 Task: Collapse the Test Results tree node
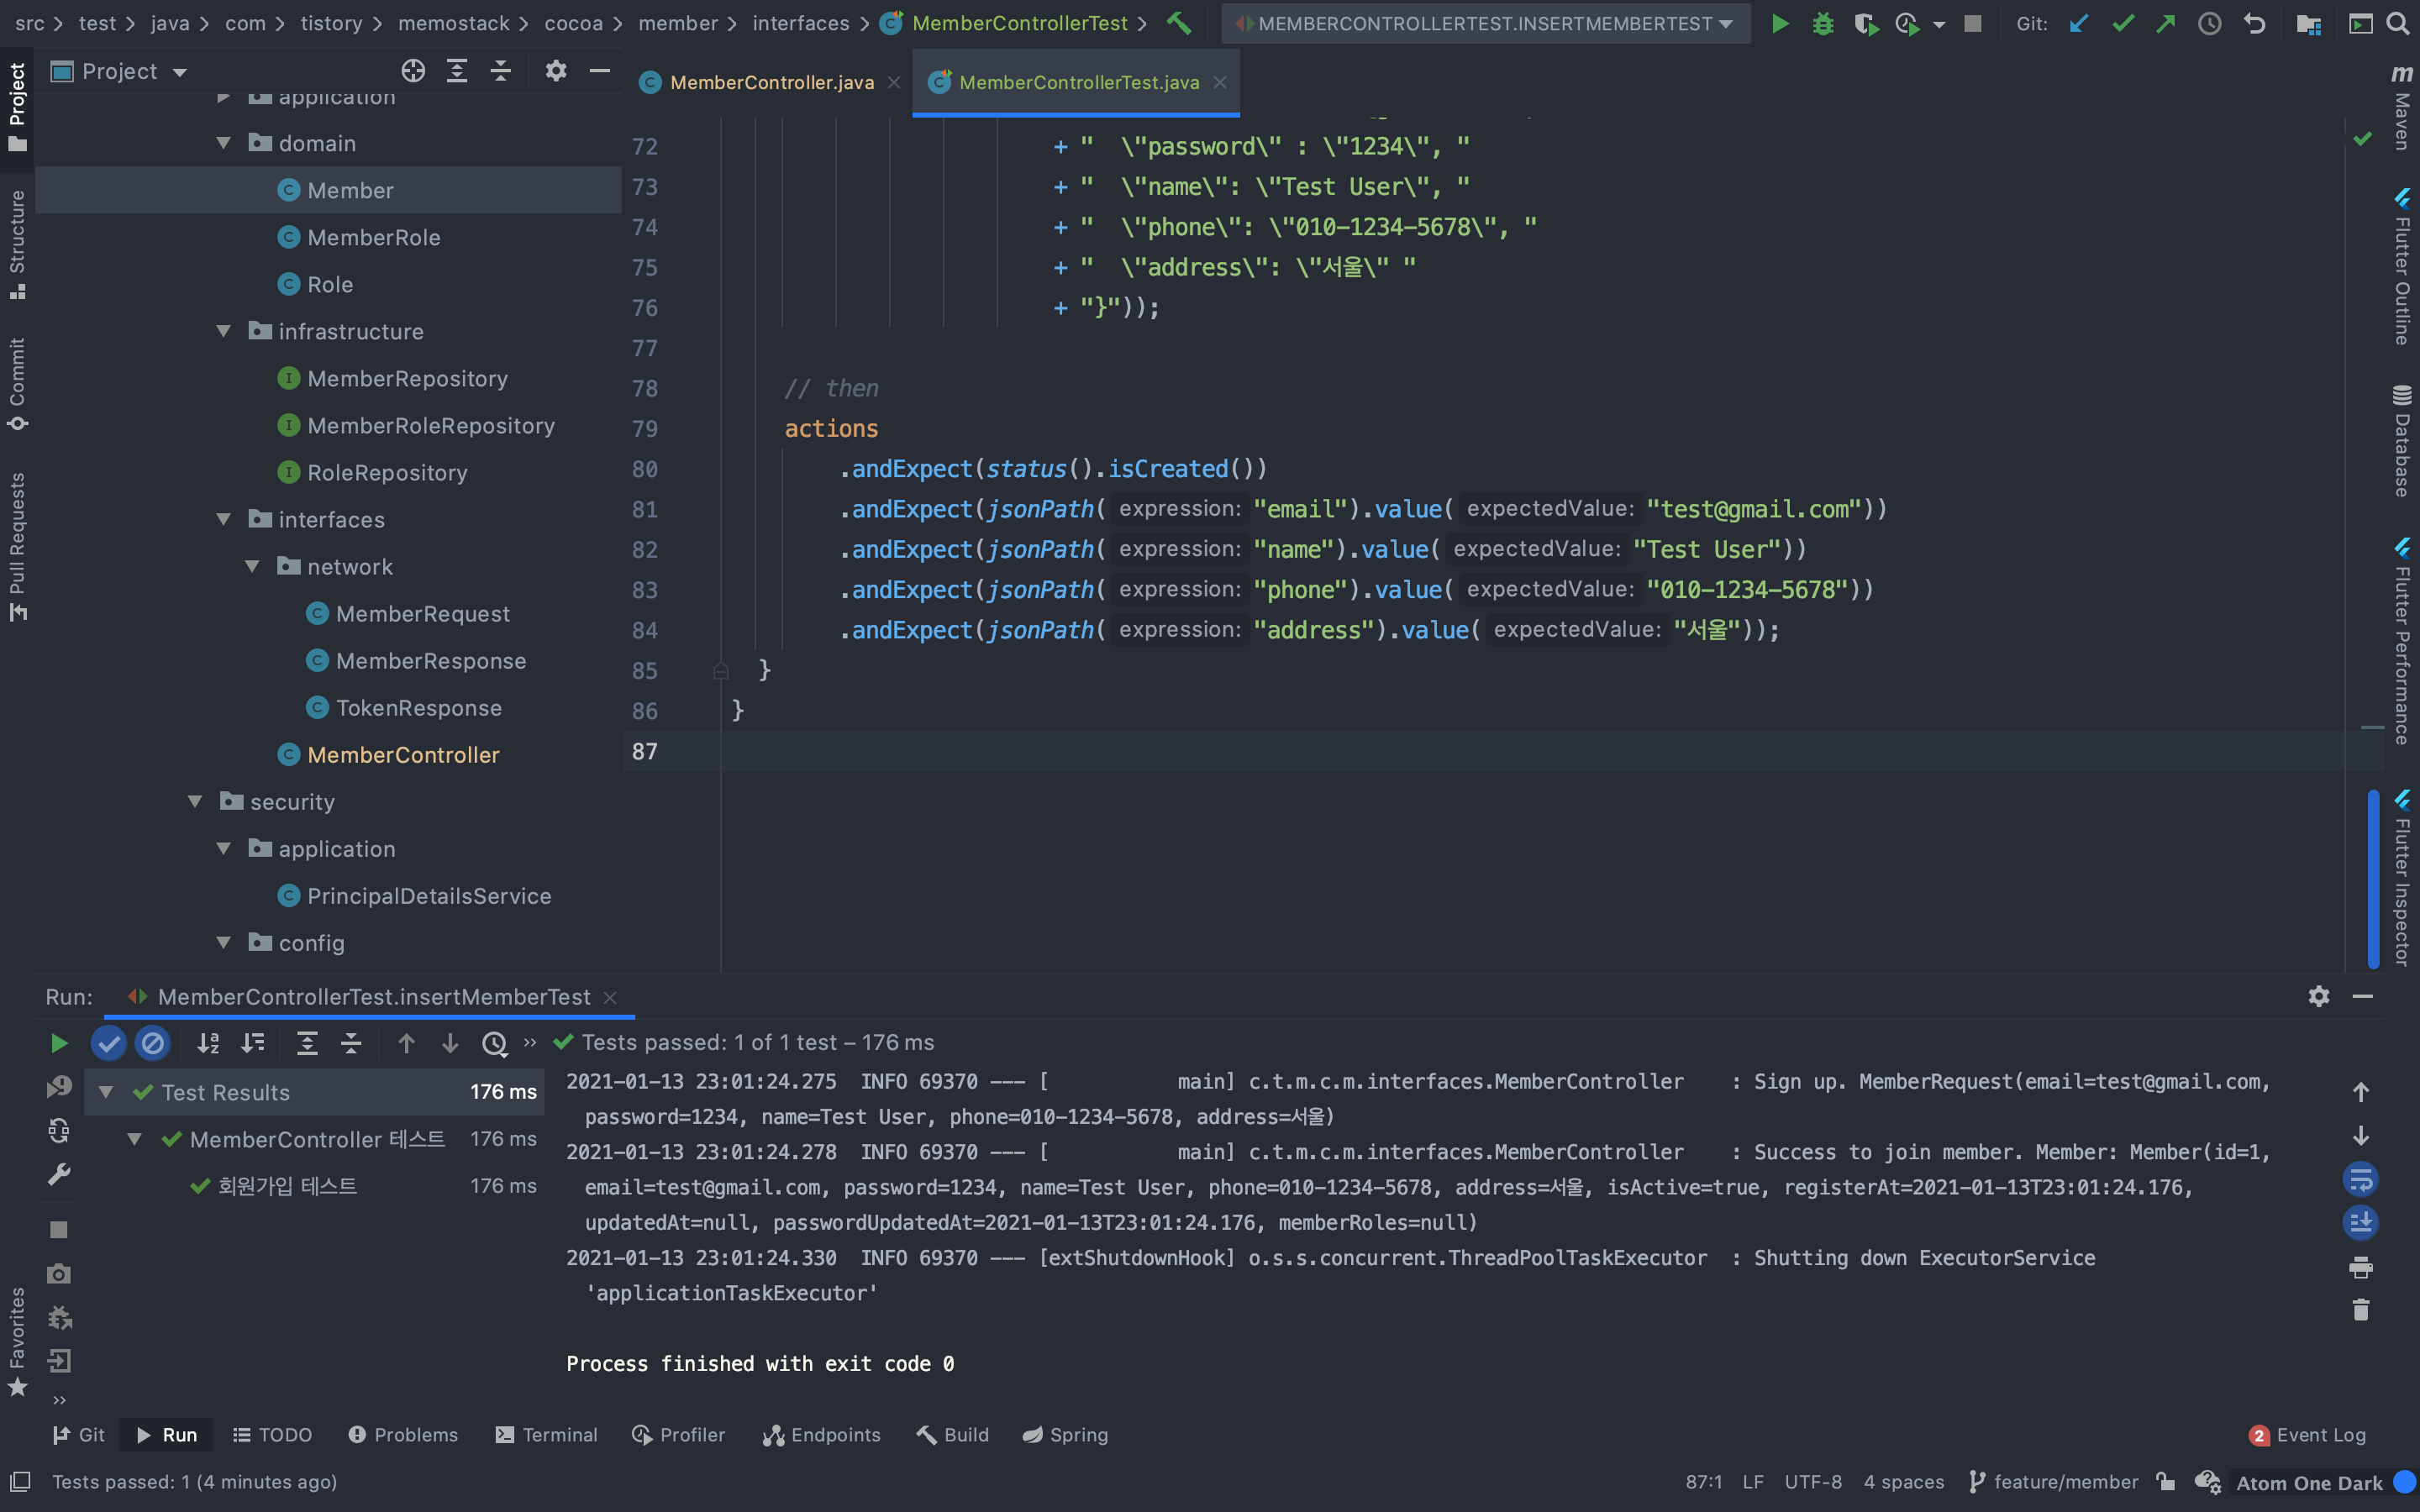point(106,1092)
